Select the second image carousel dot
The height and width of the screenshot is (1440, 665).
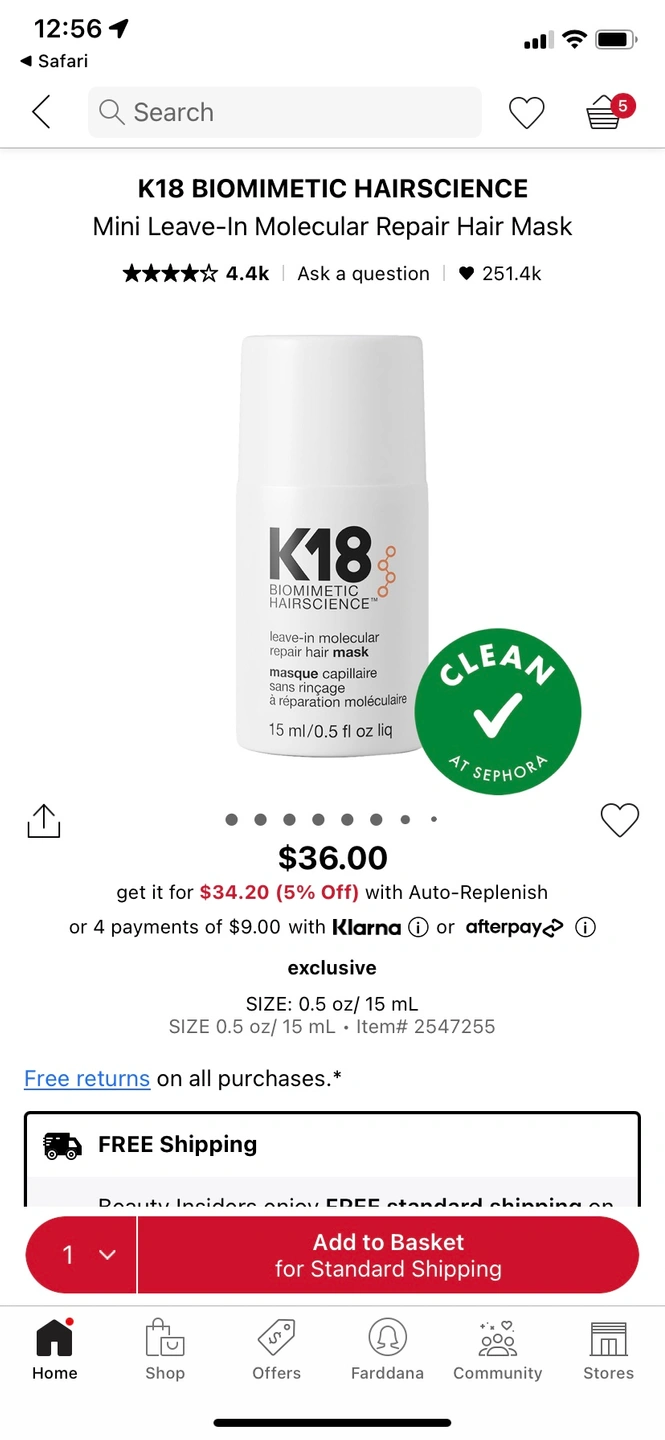(x=260, y=820)
